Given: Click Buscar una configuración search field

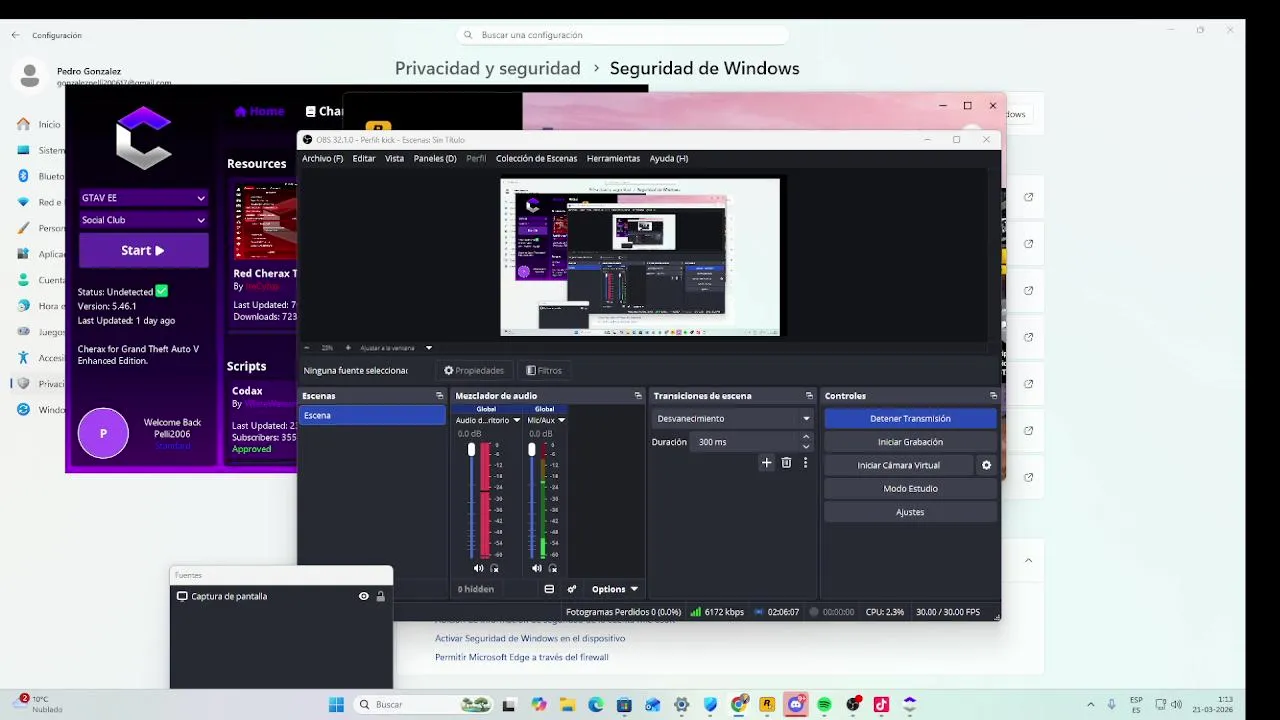Looking at the screenshot, I should pyautogui.click(x=623, y=35).
